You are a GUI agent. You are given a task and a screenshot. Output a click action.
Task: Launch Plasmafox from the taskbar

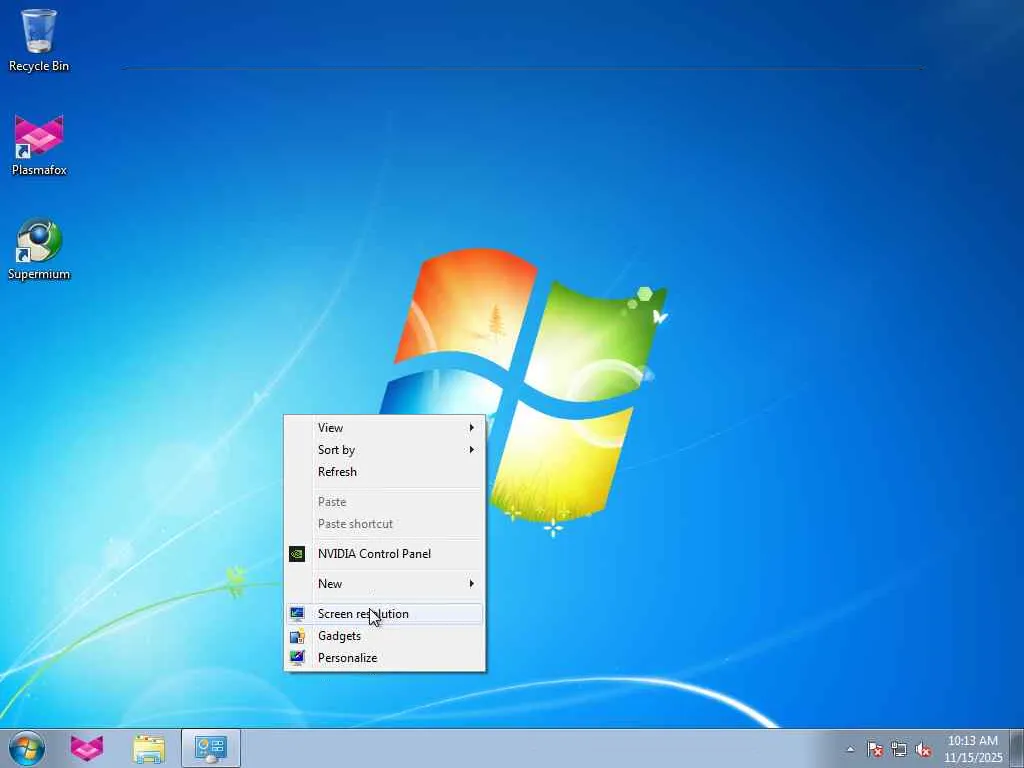[x=87, y=748]
